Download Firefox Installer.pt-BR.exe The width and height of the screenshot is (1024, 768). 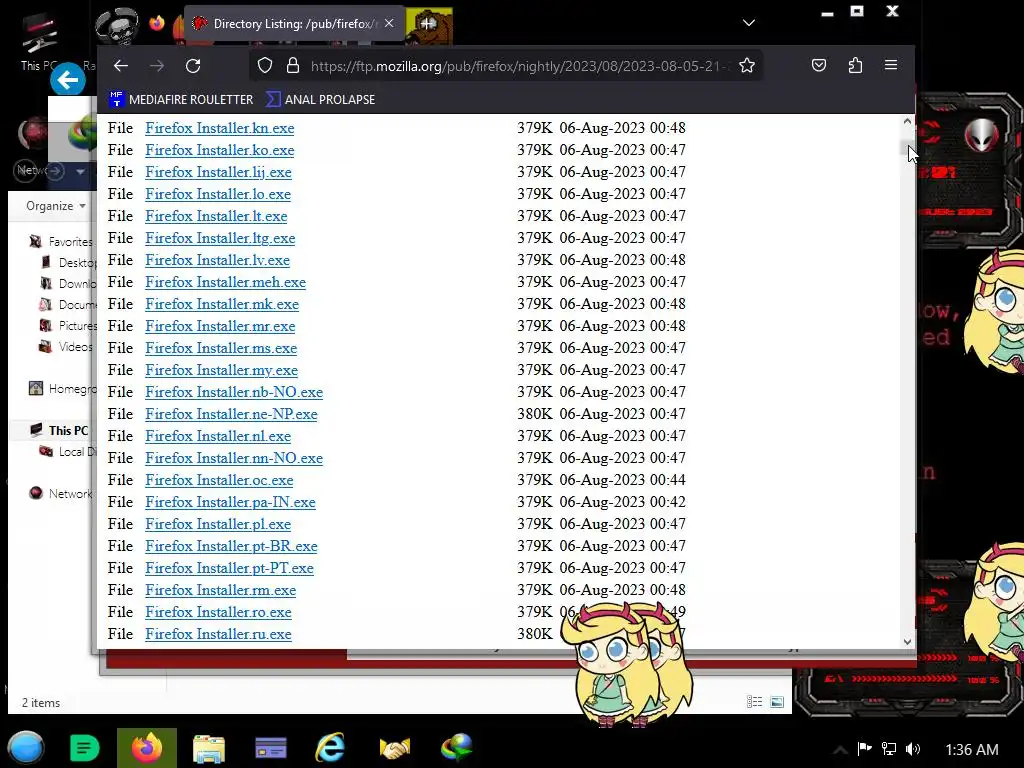231,546
